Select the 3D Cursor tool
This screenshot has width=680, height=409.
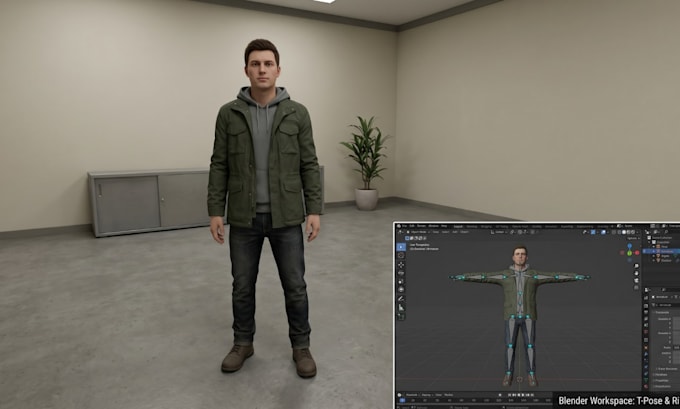coord(401,255)
